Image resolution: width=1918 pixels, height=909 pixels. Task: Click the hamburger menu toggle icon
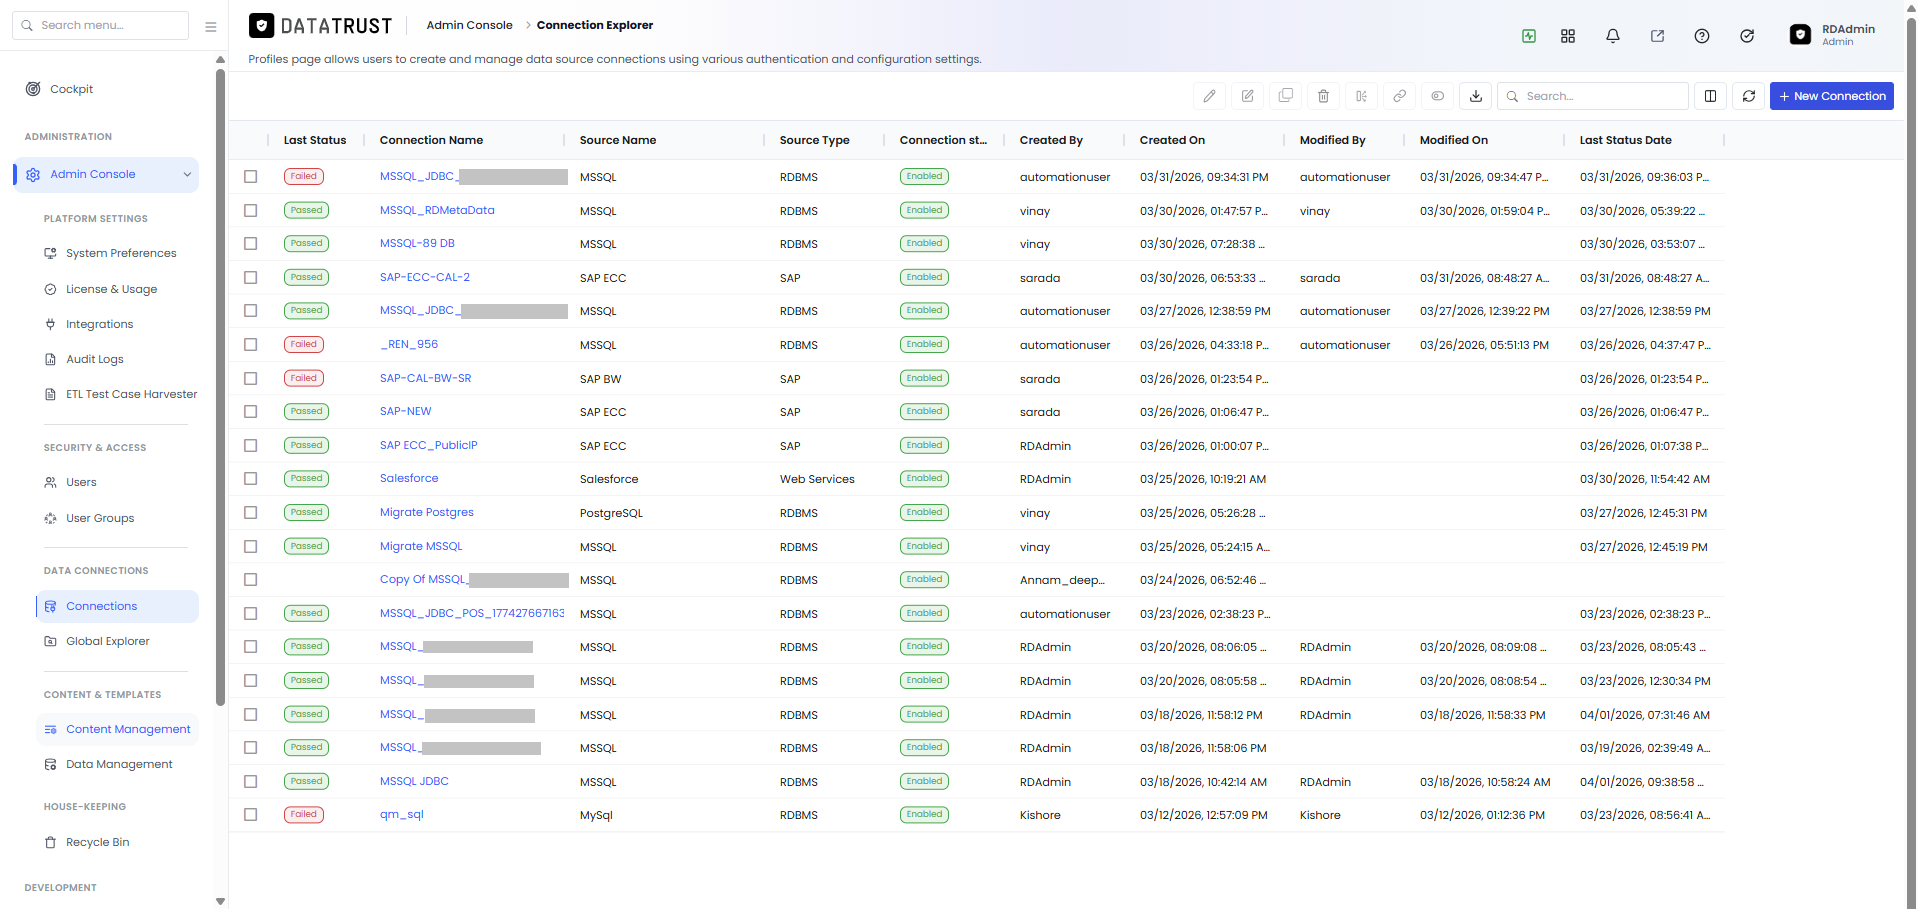click(x=210, y=27)
